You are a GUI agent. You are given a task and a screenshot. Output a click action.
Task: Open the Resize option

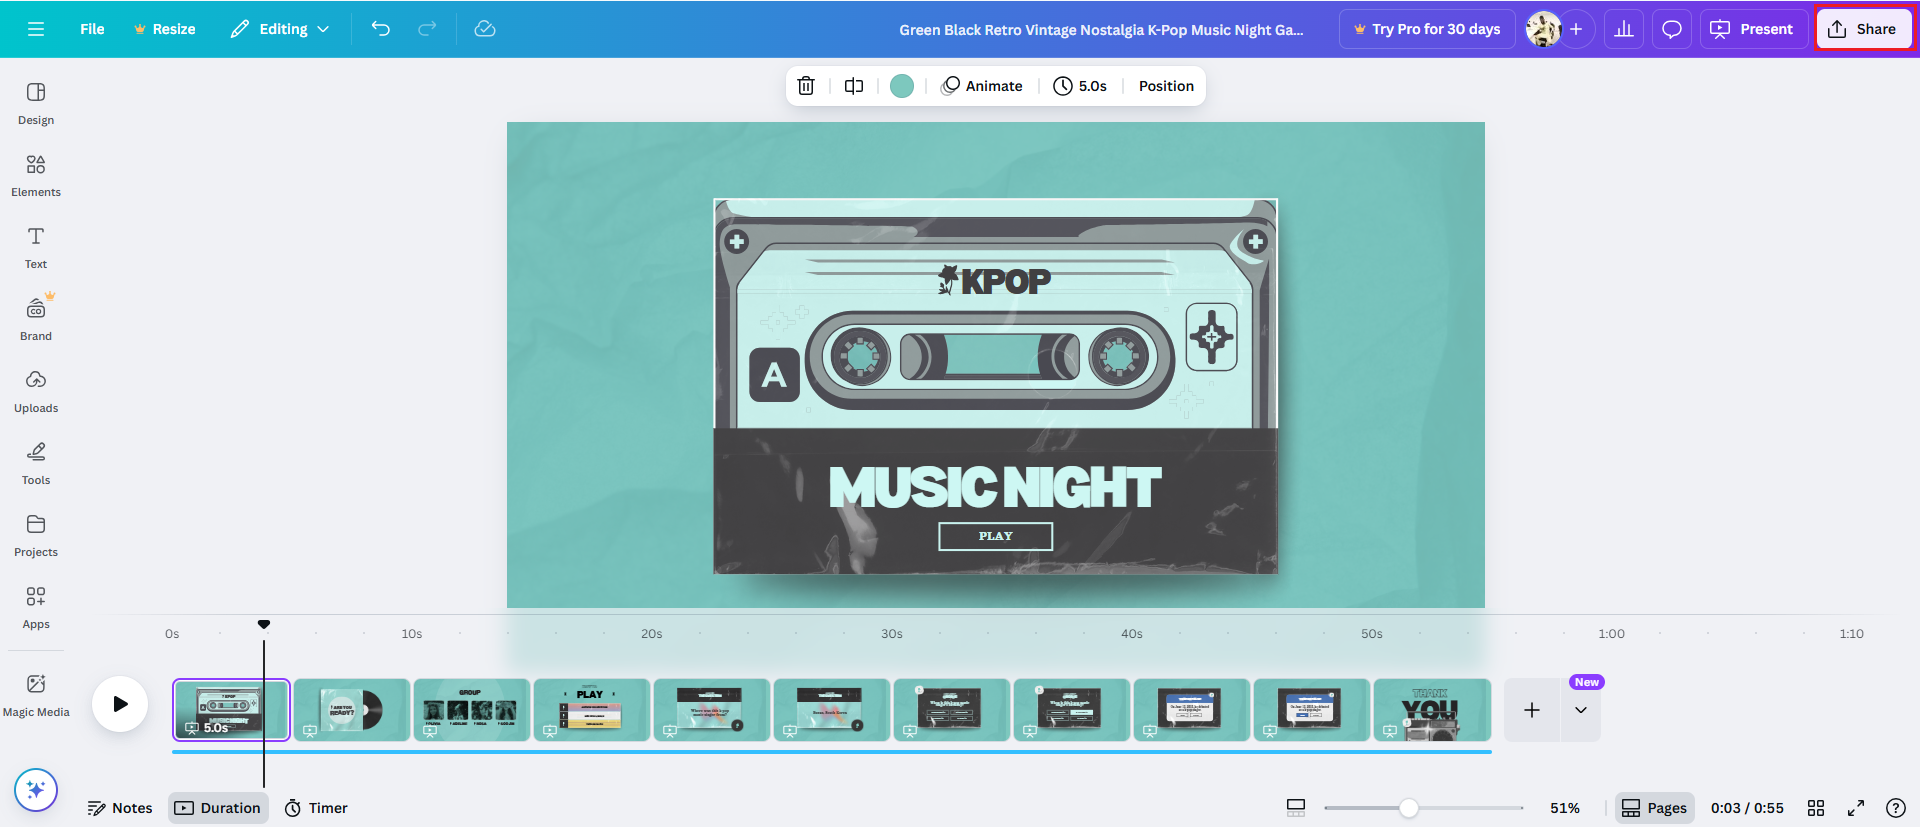point(164,29)
